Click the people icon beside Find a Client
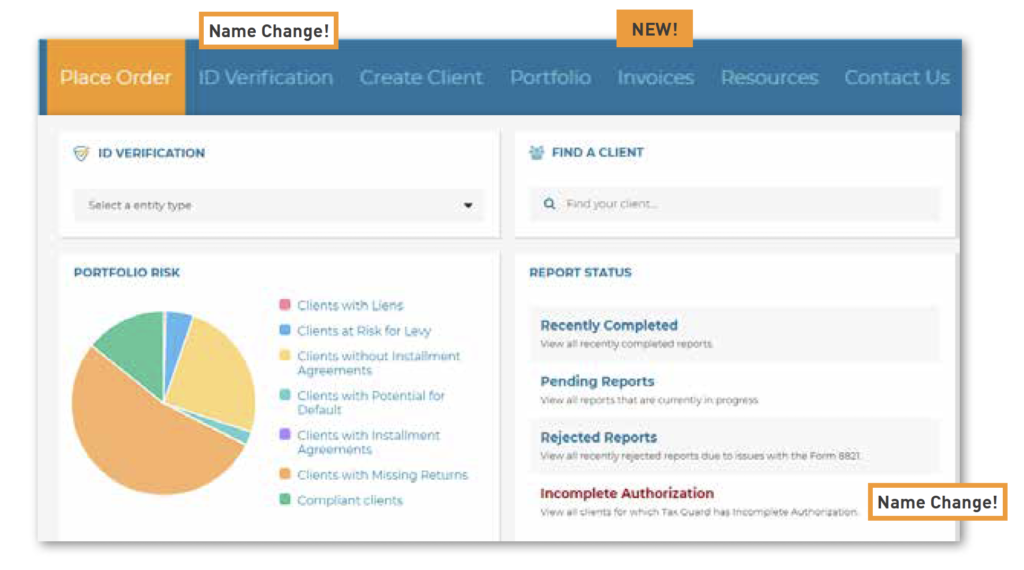Screen dimensions: 1024x570 [x=536, y=153]
